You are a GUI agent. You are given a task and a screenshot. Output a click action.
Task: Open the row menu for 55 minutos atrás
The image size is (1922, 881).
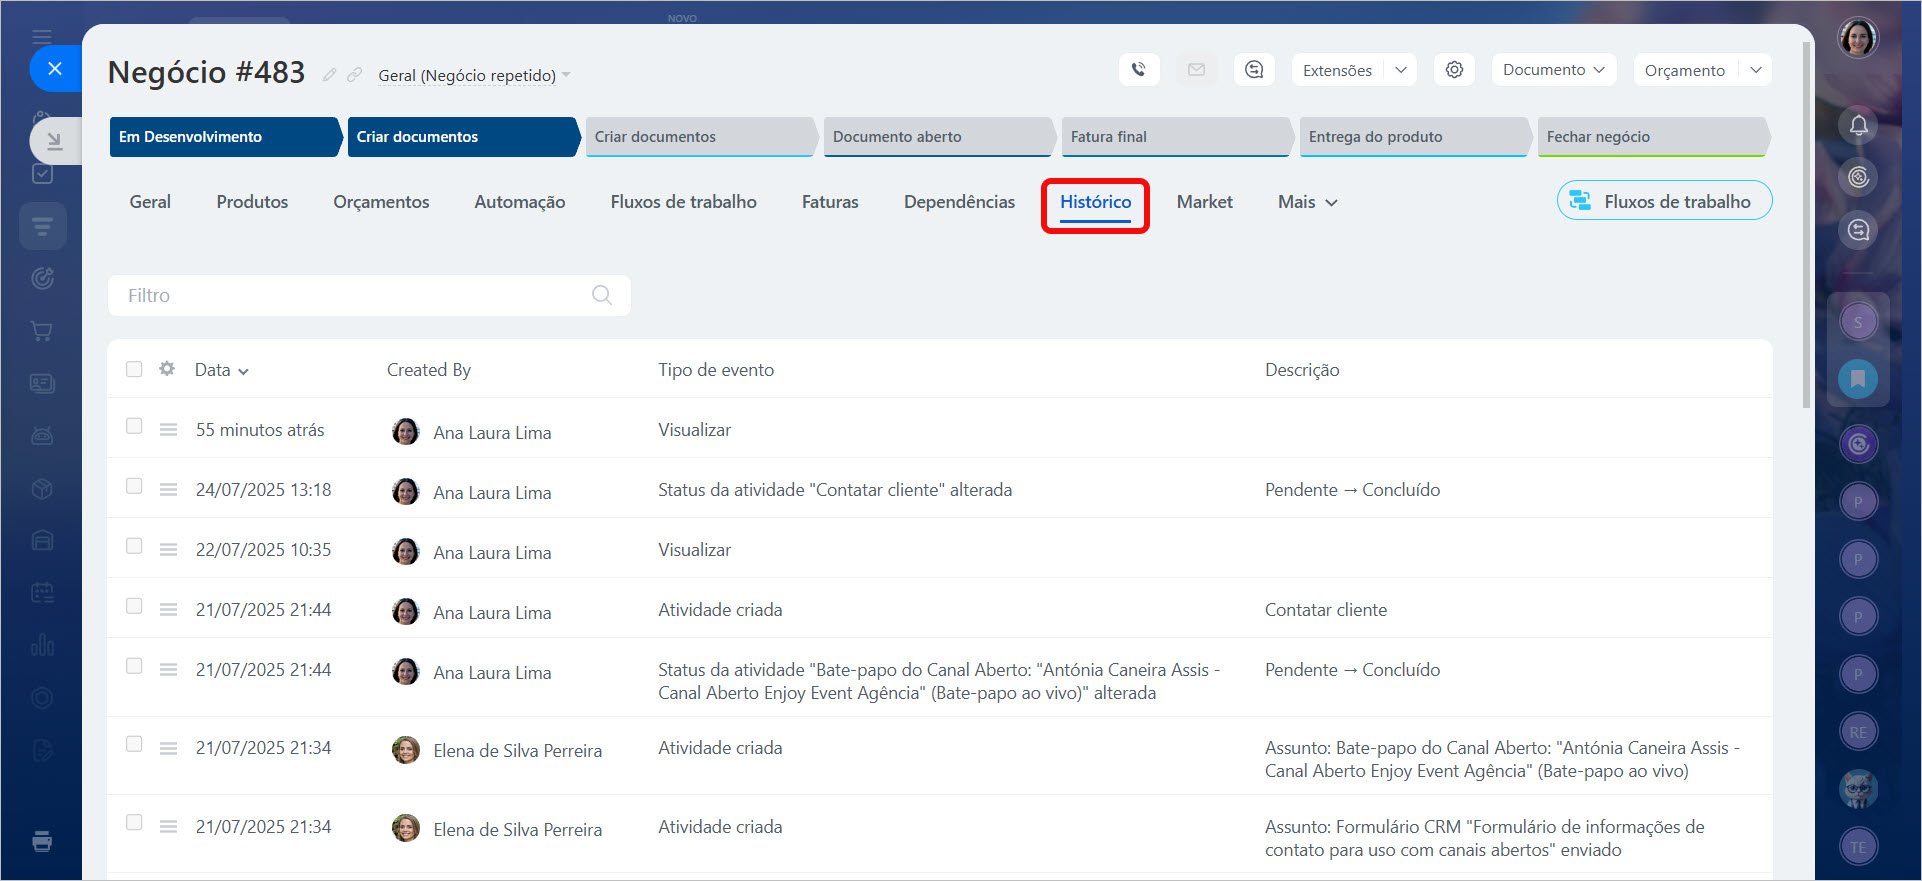tap(168, 430)
